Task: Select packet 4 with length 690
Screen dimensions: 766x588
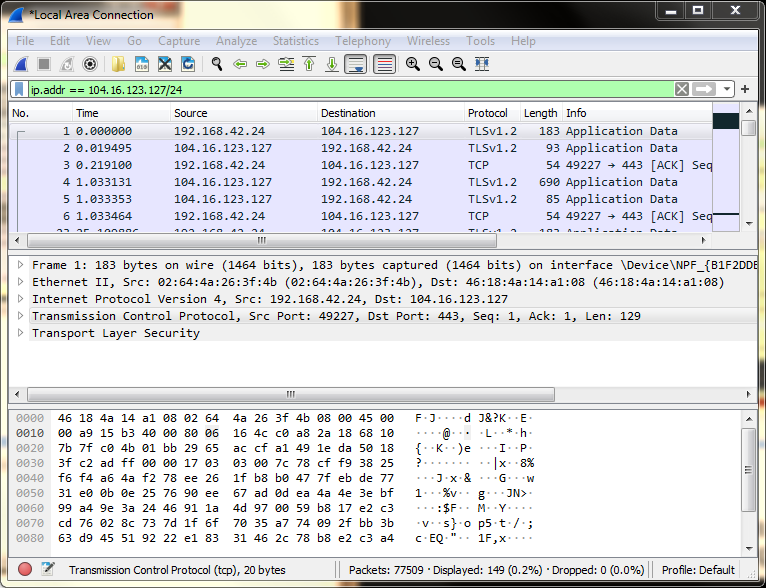Action: tap(361, 182)
